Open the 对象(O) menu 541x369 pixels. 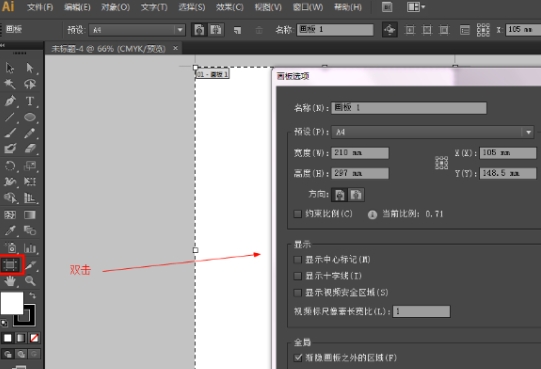116,7
